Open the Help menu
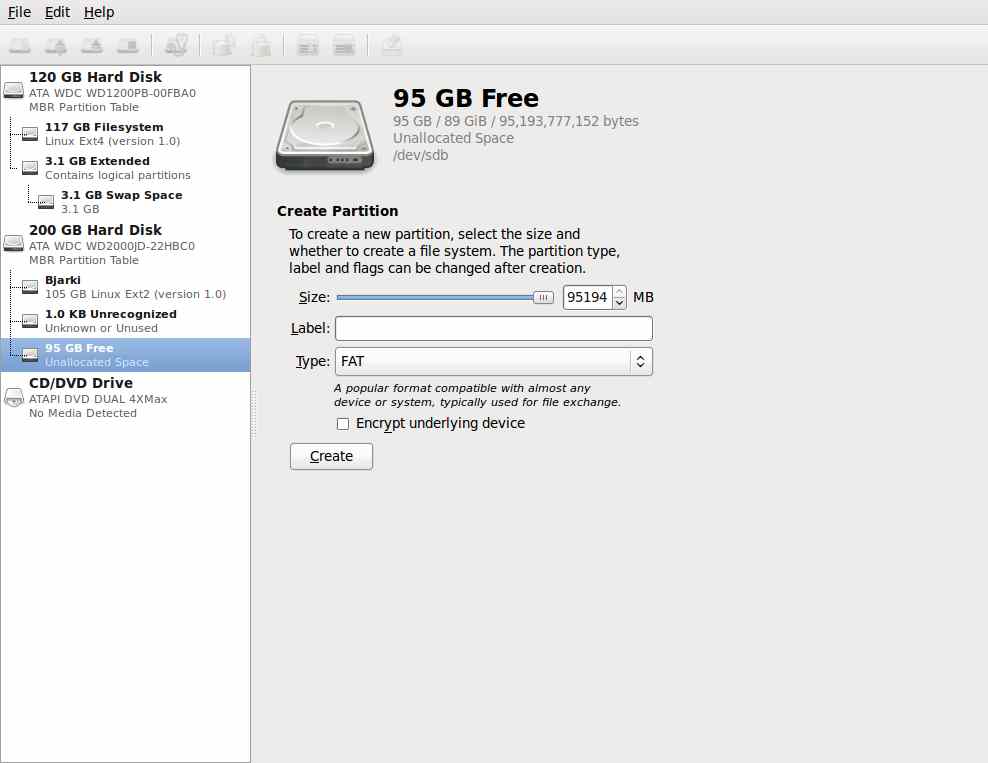Image resolution: width=988 pixels, height=763 pixels. (x=99, y=12)
